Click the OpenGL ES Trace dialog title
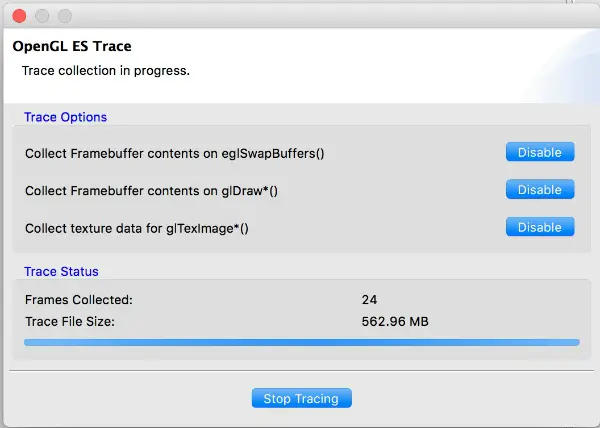This screenshot has height=428, width=600. pyautogui.click(x=72, y=46)
